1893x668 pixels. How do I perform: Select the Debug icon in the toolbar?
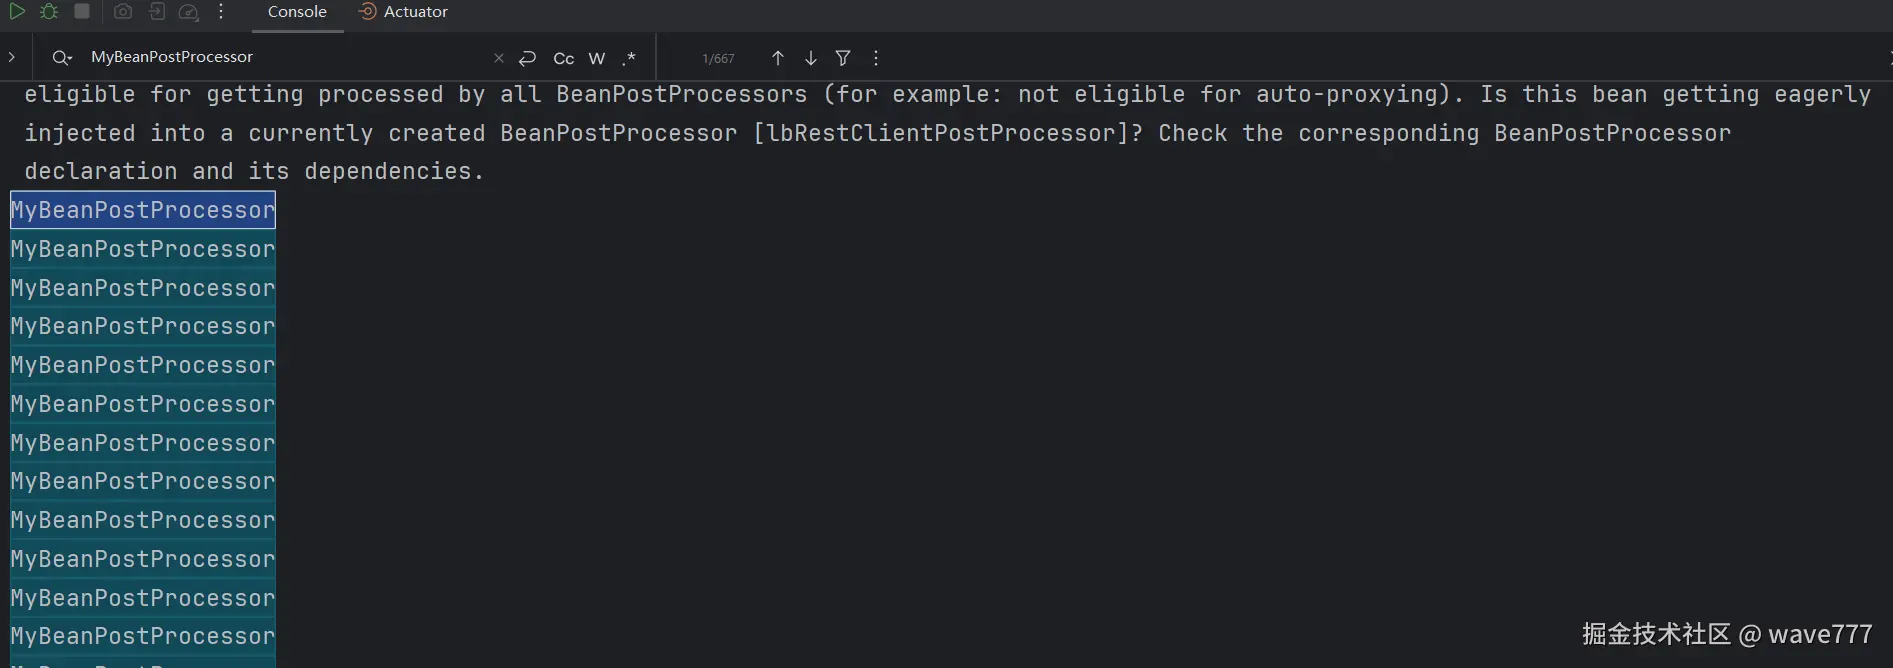click(x=48, y=12)
